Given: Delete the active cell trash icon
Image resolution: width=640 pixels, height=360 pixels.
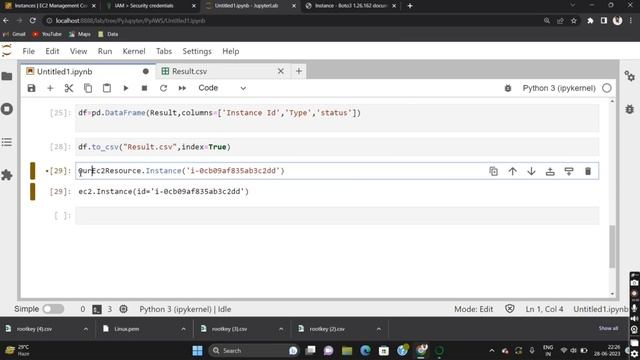Looking at the screenshot, I should (x=588, y=171).
